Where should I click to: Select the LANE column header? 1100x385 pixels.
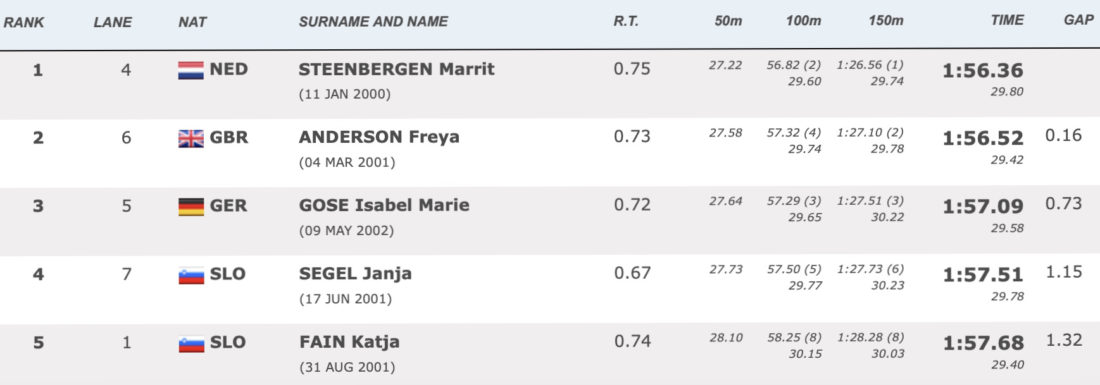tap(112, 22)
